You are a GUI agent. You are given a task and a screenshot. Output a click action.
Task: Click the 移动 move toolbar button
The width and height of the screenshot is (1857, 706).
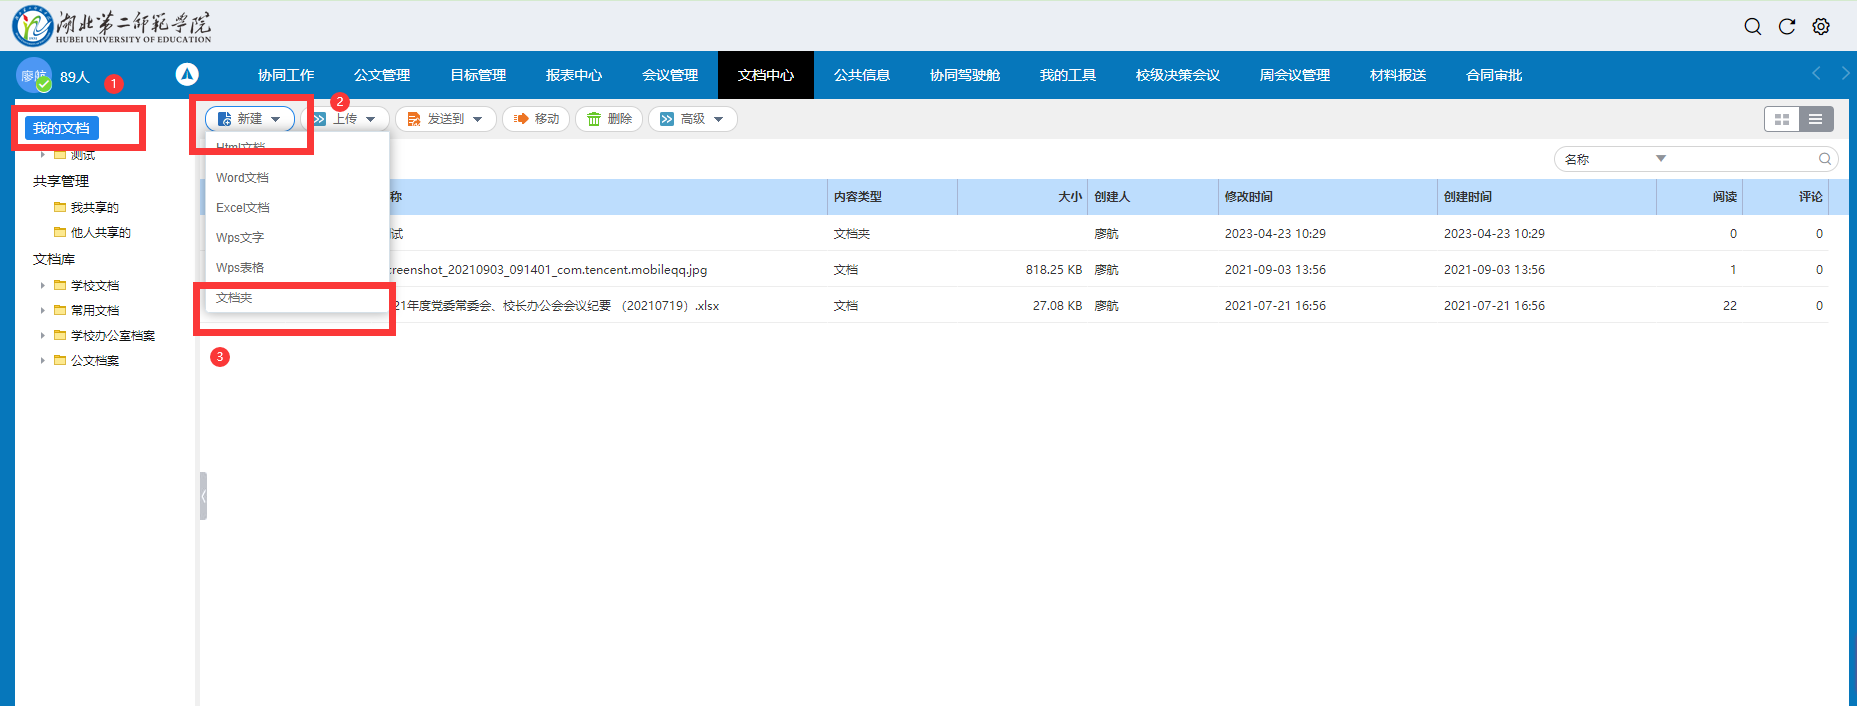[x=536, y=119]
